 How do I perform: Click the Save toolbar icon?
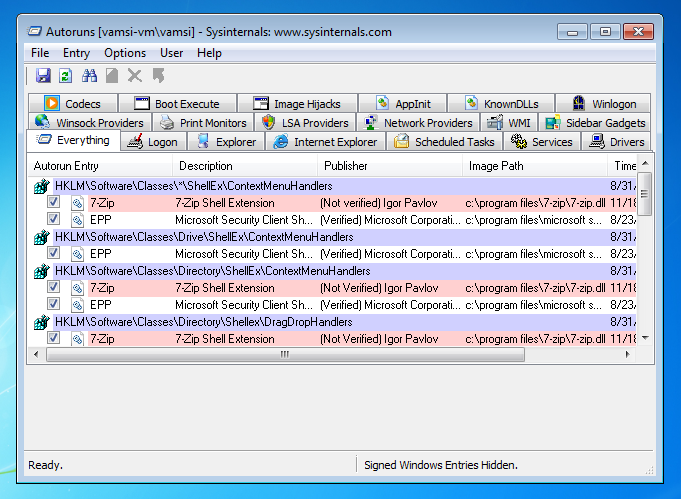coord(43,76)
